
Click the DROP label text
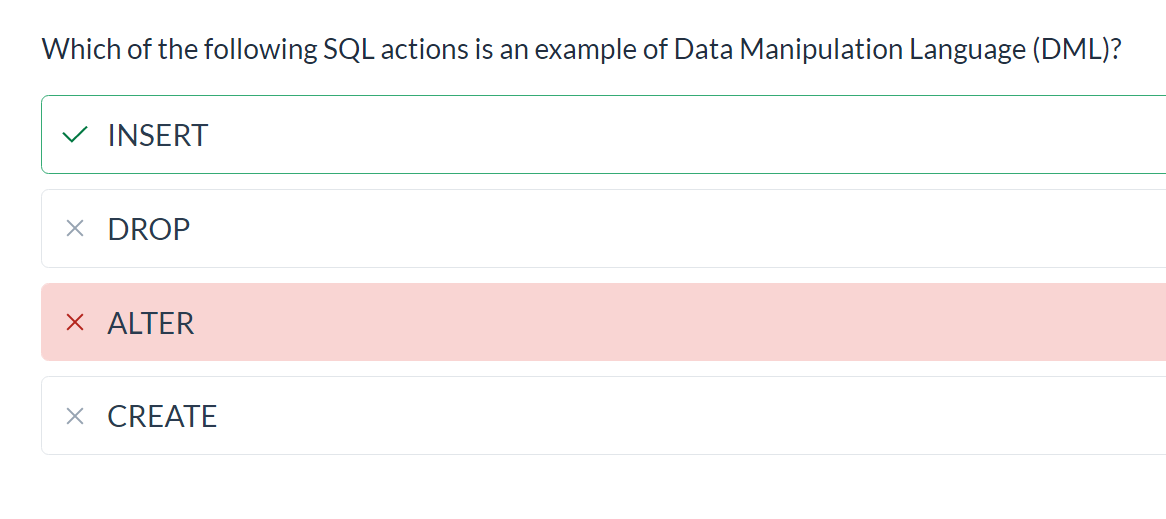pyautogui.click(x=149, y=229)
